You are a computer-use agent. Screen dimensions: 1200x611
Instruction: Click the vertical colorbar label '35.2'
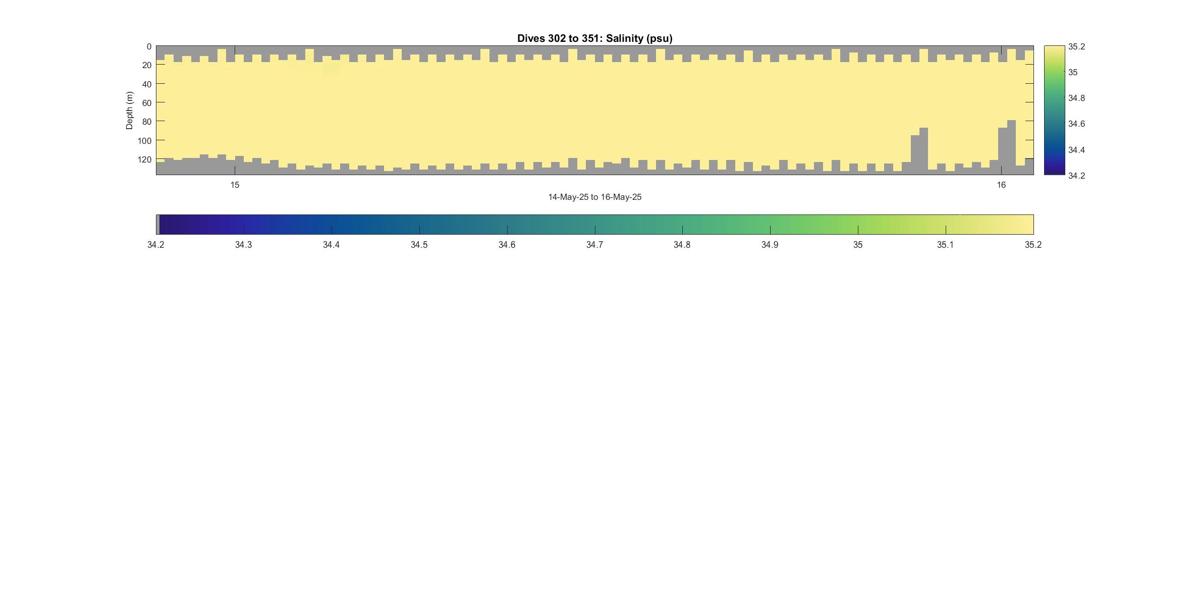pos(1076,47)
